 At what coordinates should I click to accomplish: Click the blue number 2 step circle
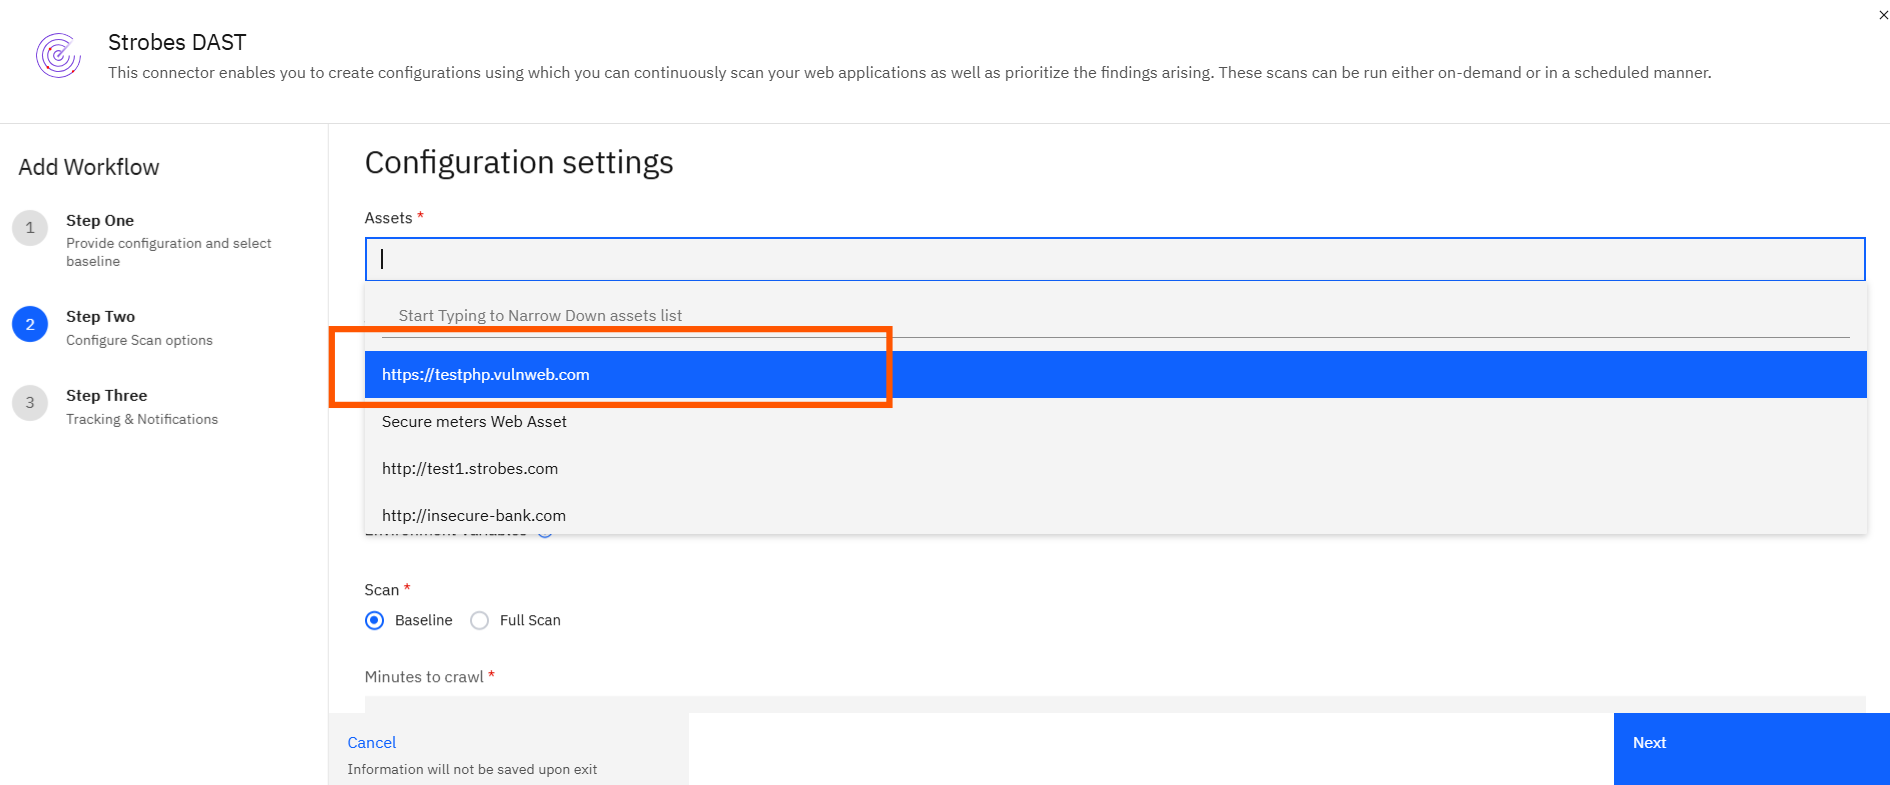30,324
